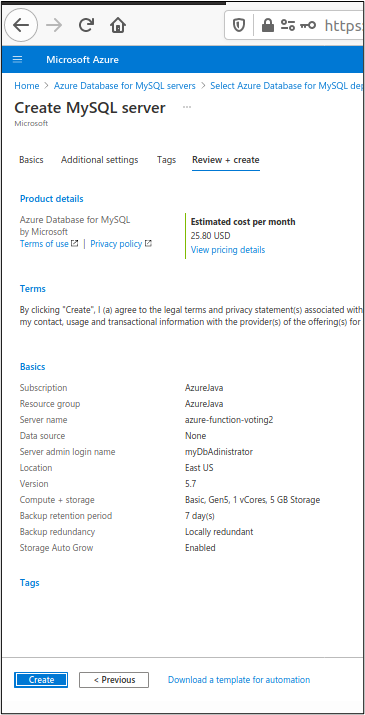This screenshot has width=365, height=715.
Task: Open the ellipsis menu beside Create MySQL server
Action: pos(187,107)
